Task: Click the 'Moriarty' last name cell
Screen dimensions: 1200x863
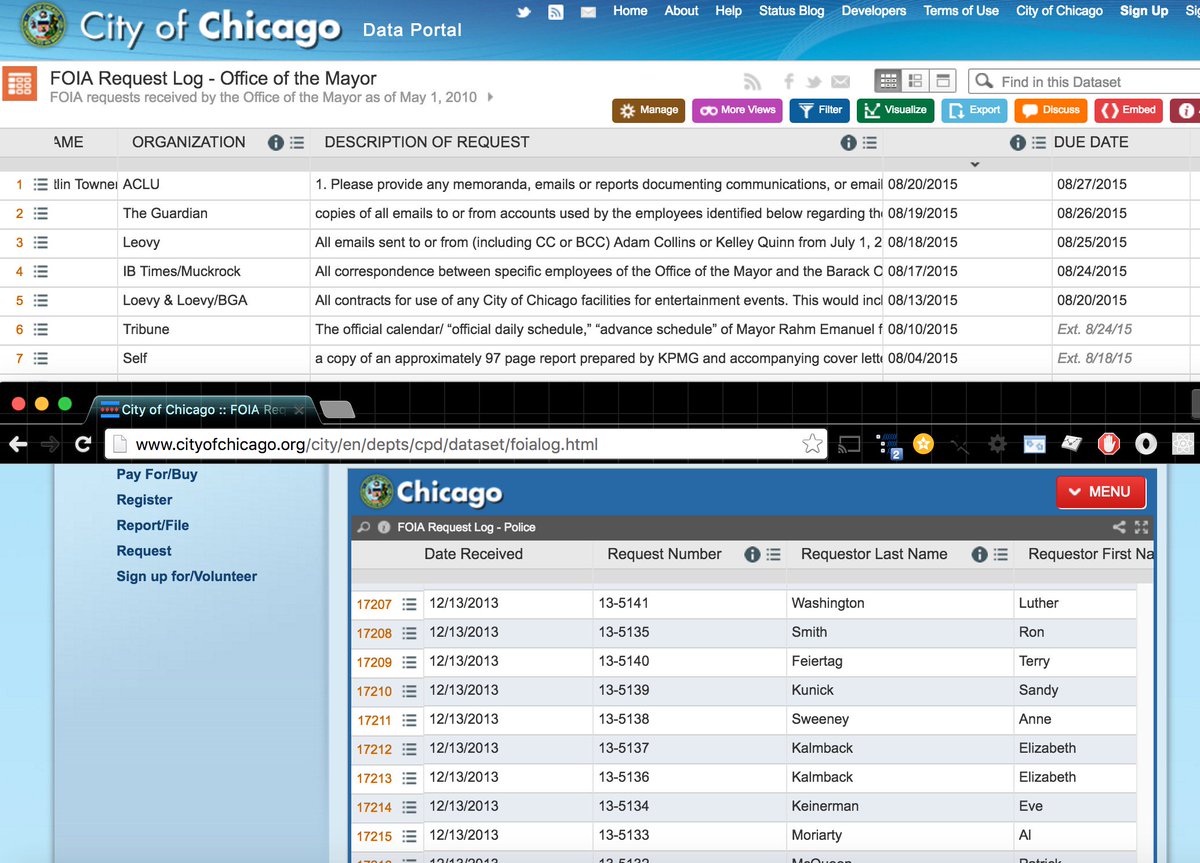Action: click(x=900, y=835)
